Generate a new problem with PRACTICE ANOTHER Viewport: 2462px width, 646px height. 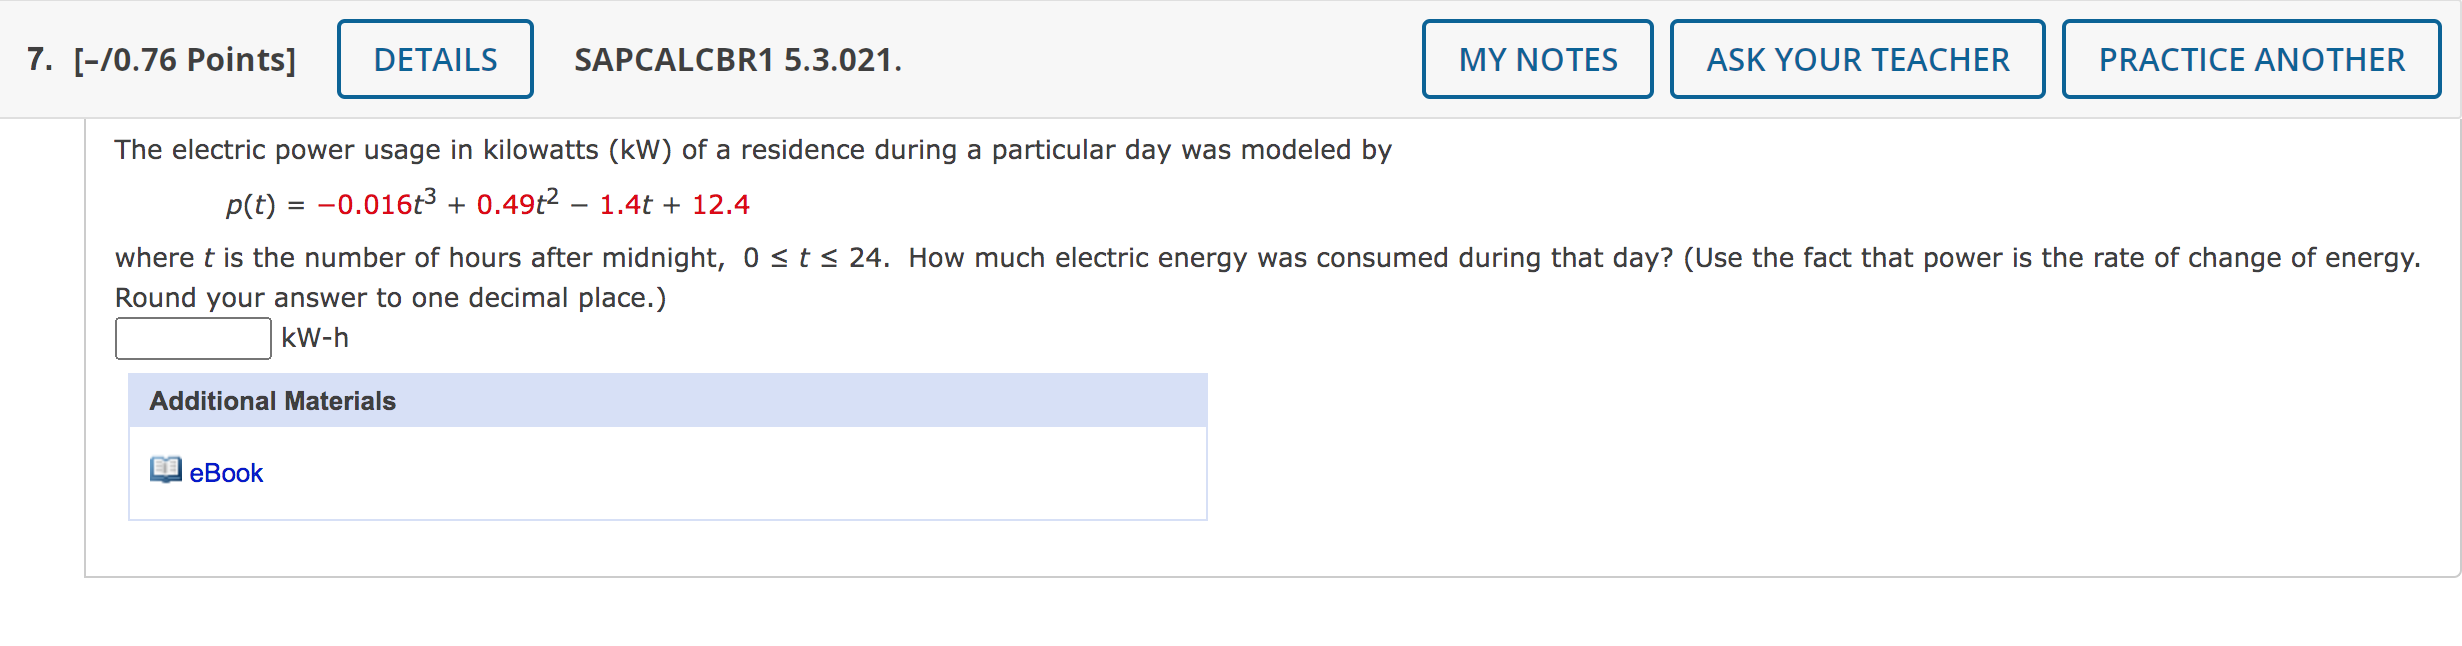[2250, 59]
